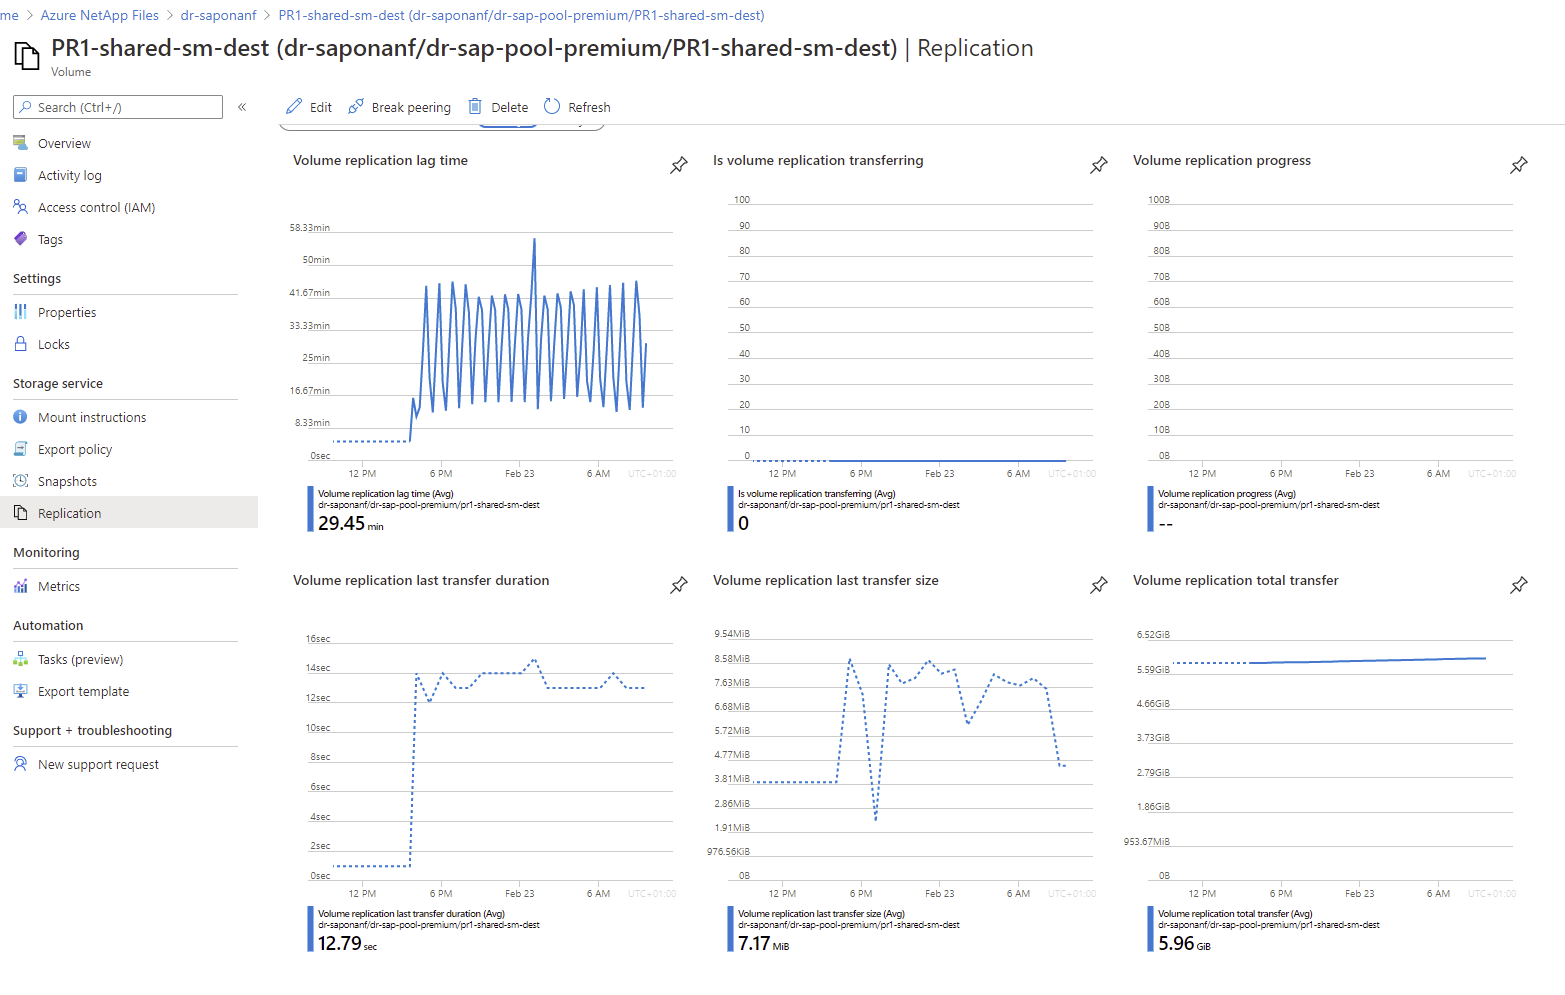Click the Refresh toolbar button
The image size is (1565, 995).
pos(577,107)
